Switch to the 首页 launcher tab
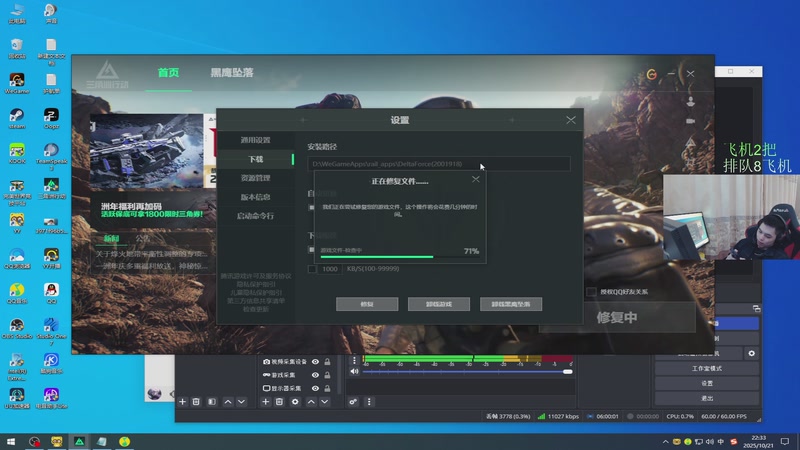The image size is (800, 450). coord(168,73)
